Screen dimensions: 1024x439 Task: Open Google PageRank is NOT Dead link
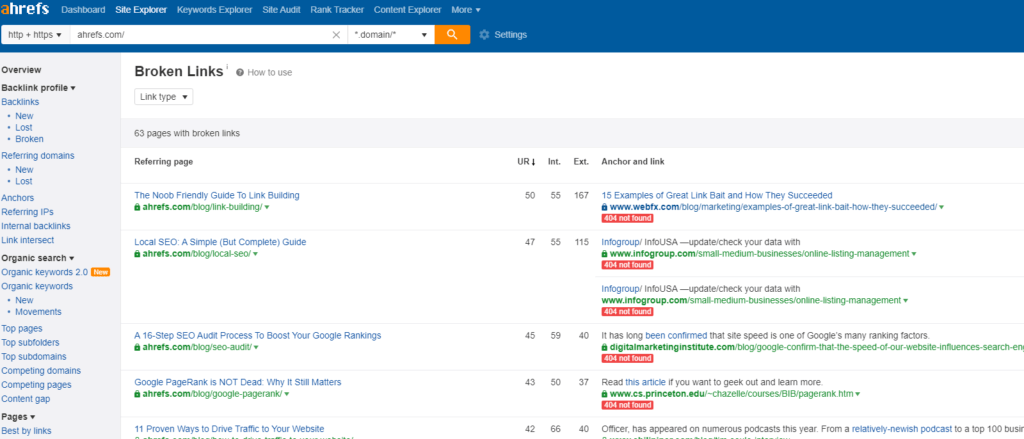[238, 382]
